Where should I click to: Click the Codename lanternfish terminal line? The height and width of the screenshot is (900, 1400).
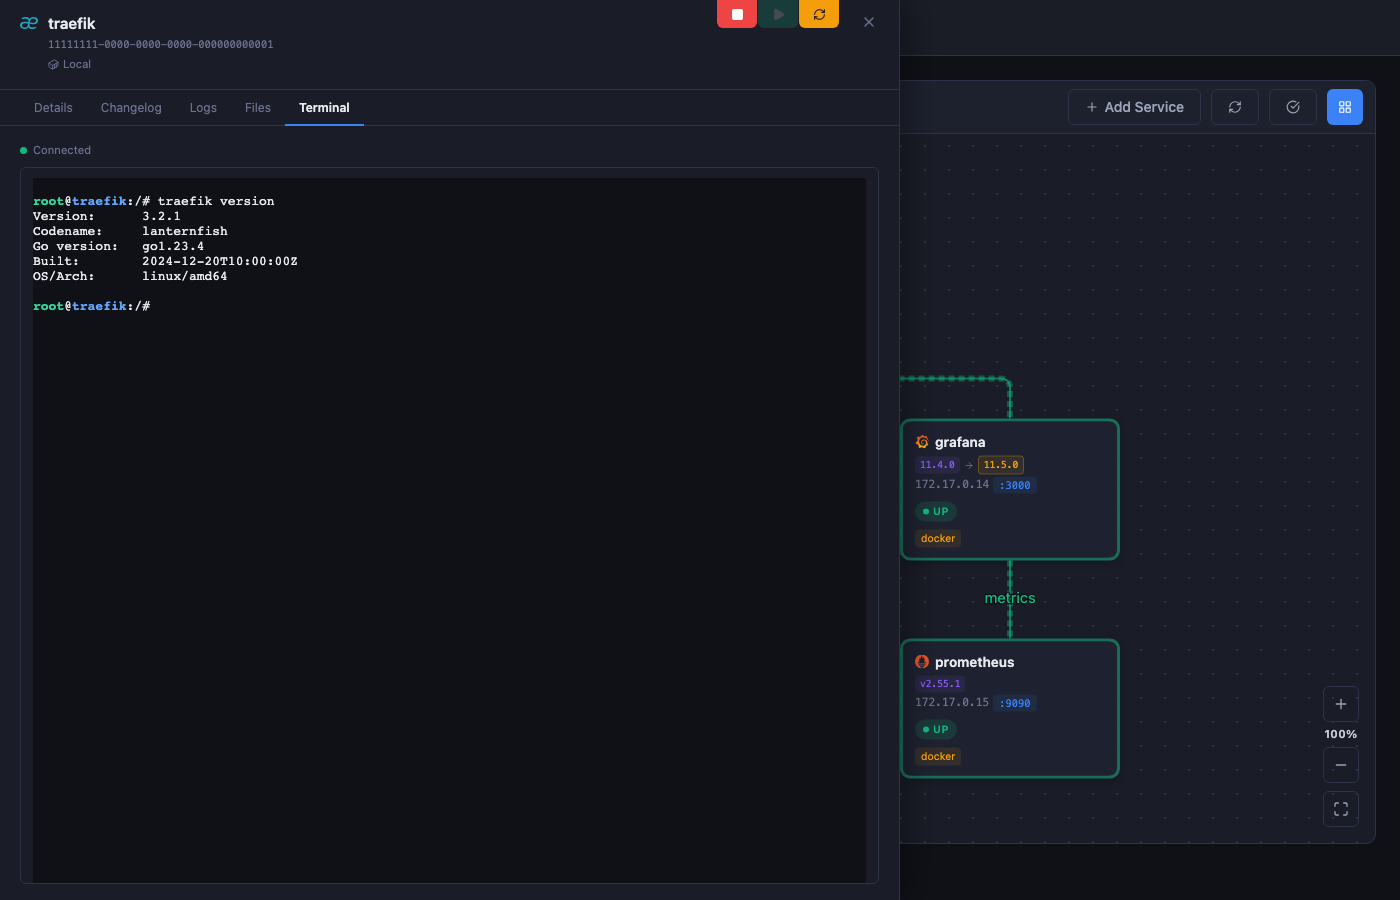(130, 231)
